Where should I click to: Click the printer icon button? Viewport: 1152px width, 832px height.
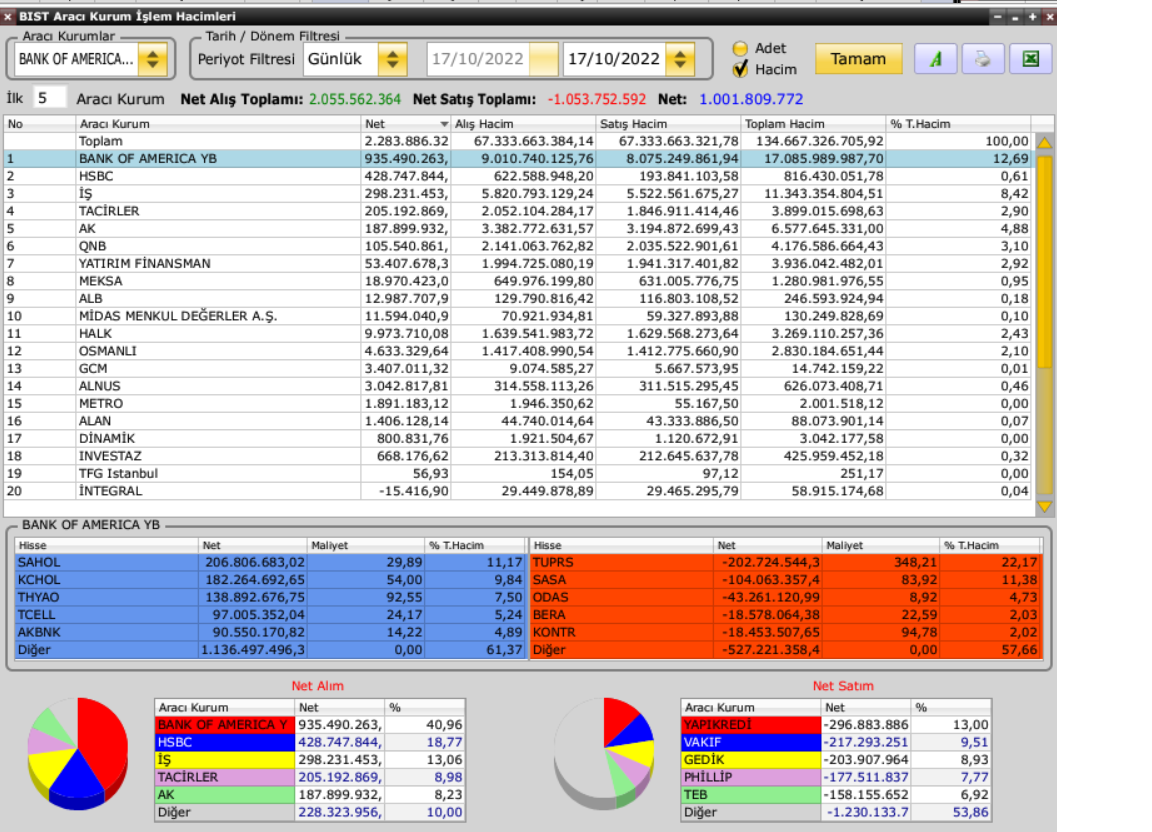pos(983,59)
